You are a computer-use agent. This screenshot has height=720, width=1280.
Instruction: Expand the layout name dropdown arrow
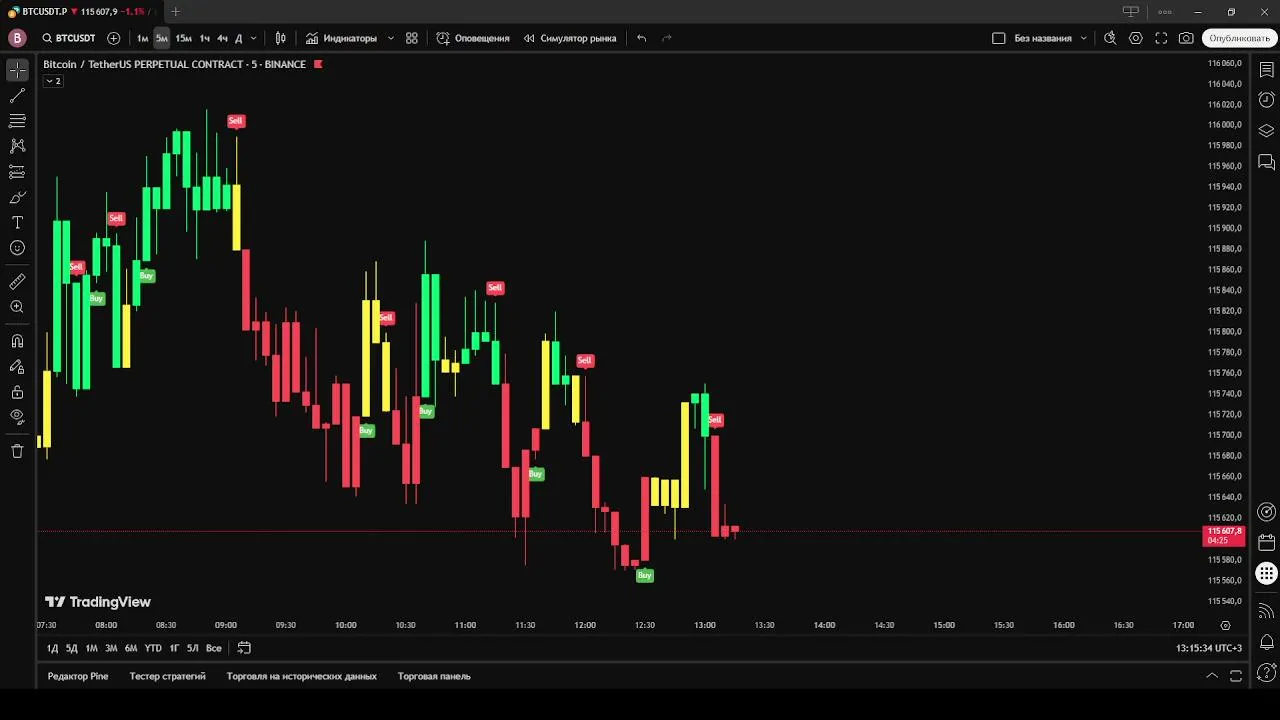click(x=1084, y=38)
